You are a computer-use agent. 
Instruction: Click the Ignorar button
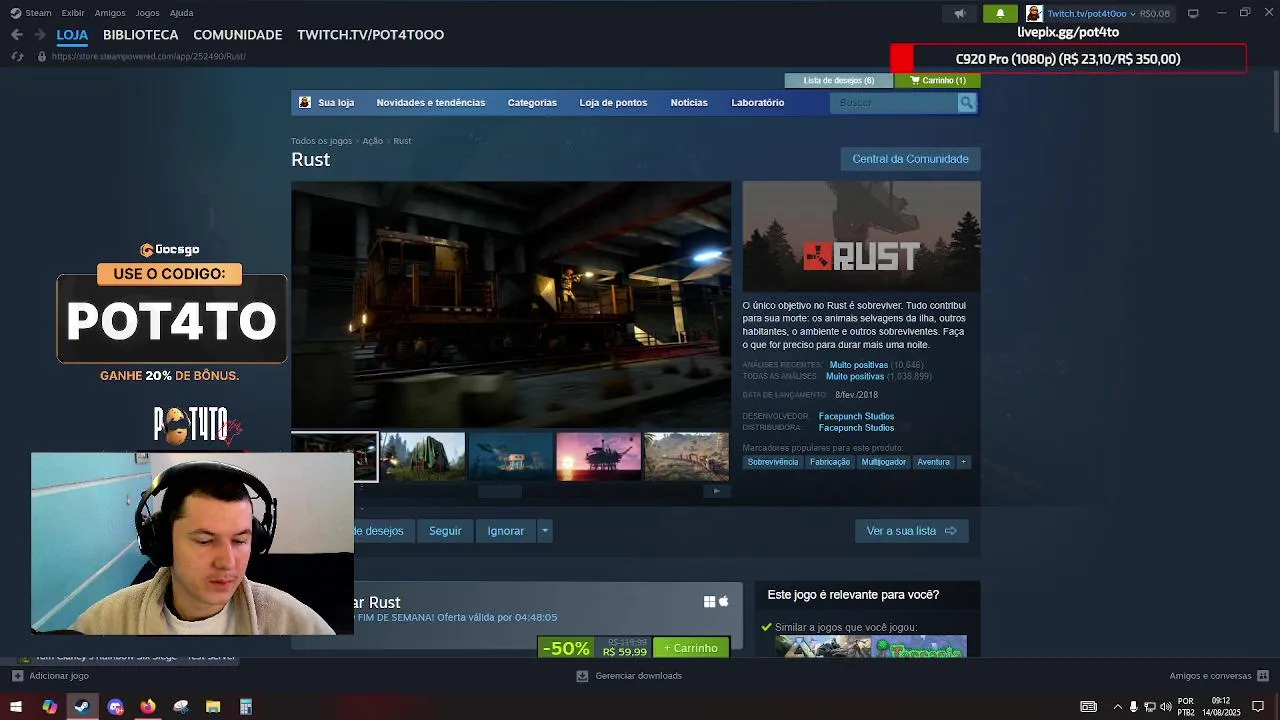click(x=505, y=531)
